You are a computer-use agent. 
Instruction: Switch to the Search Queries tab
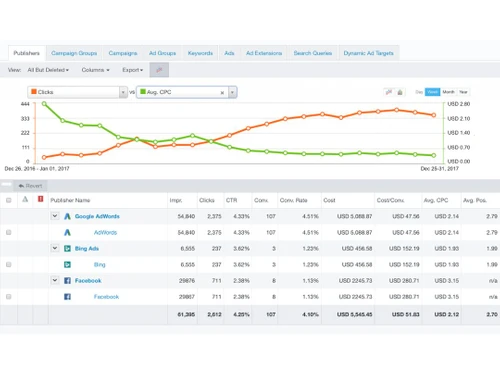click(x=313, y=53)
